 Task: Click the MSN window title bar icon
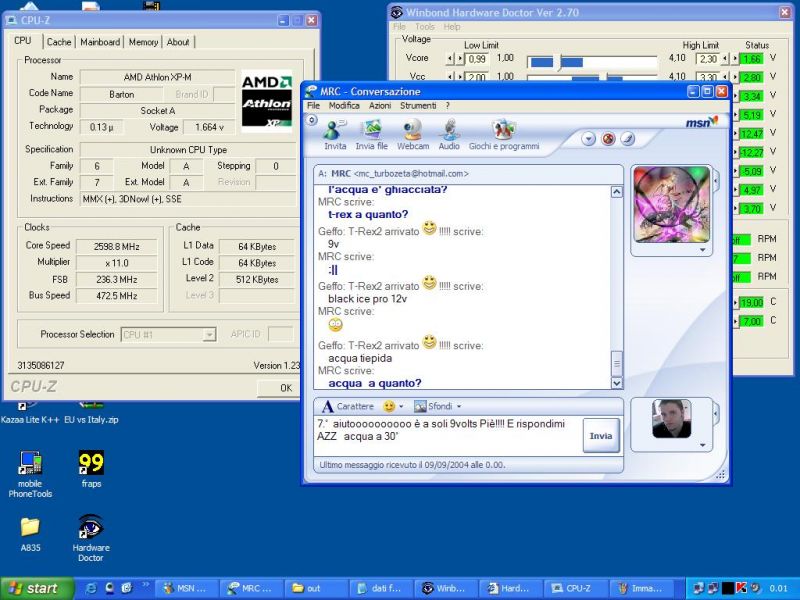pyautogui.click(x=310, y=92)
